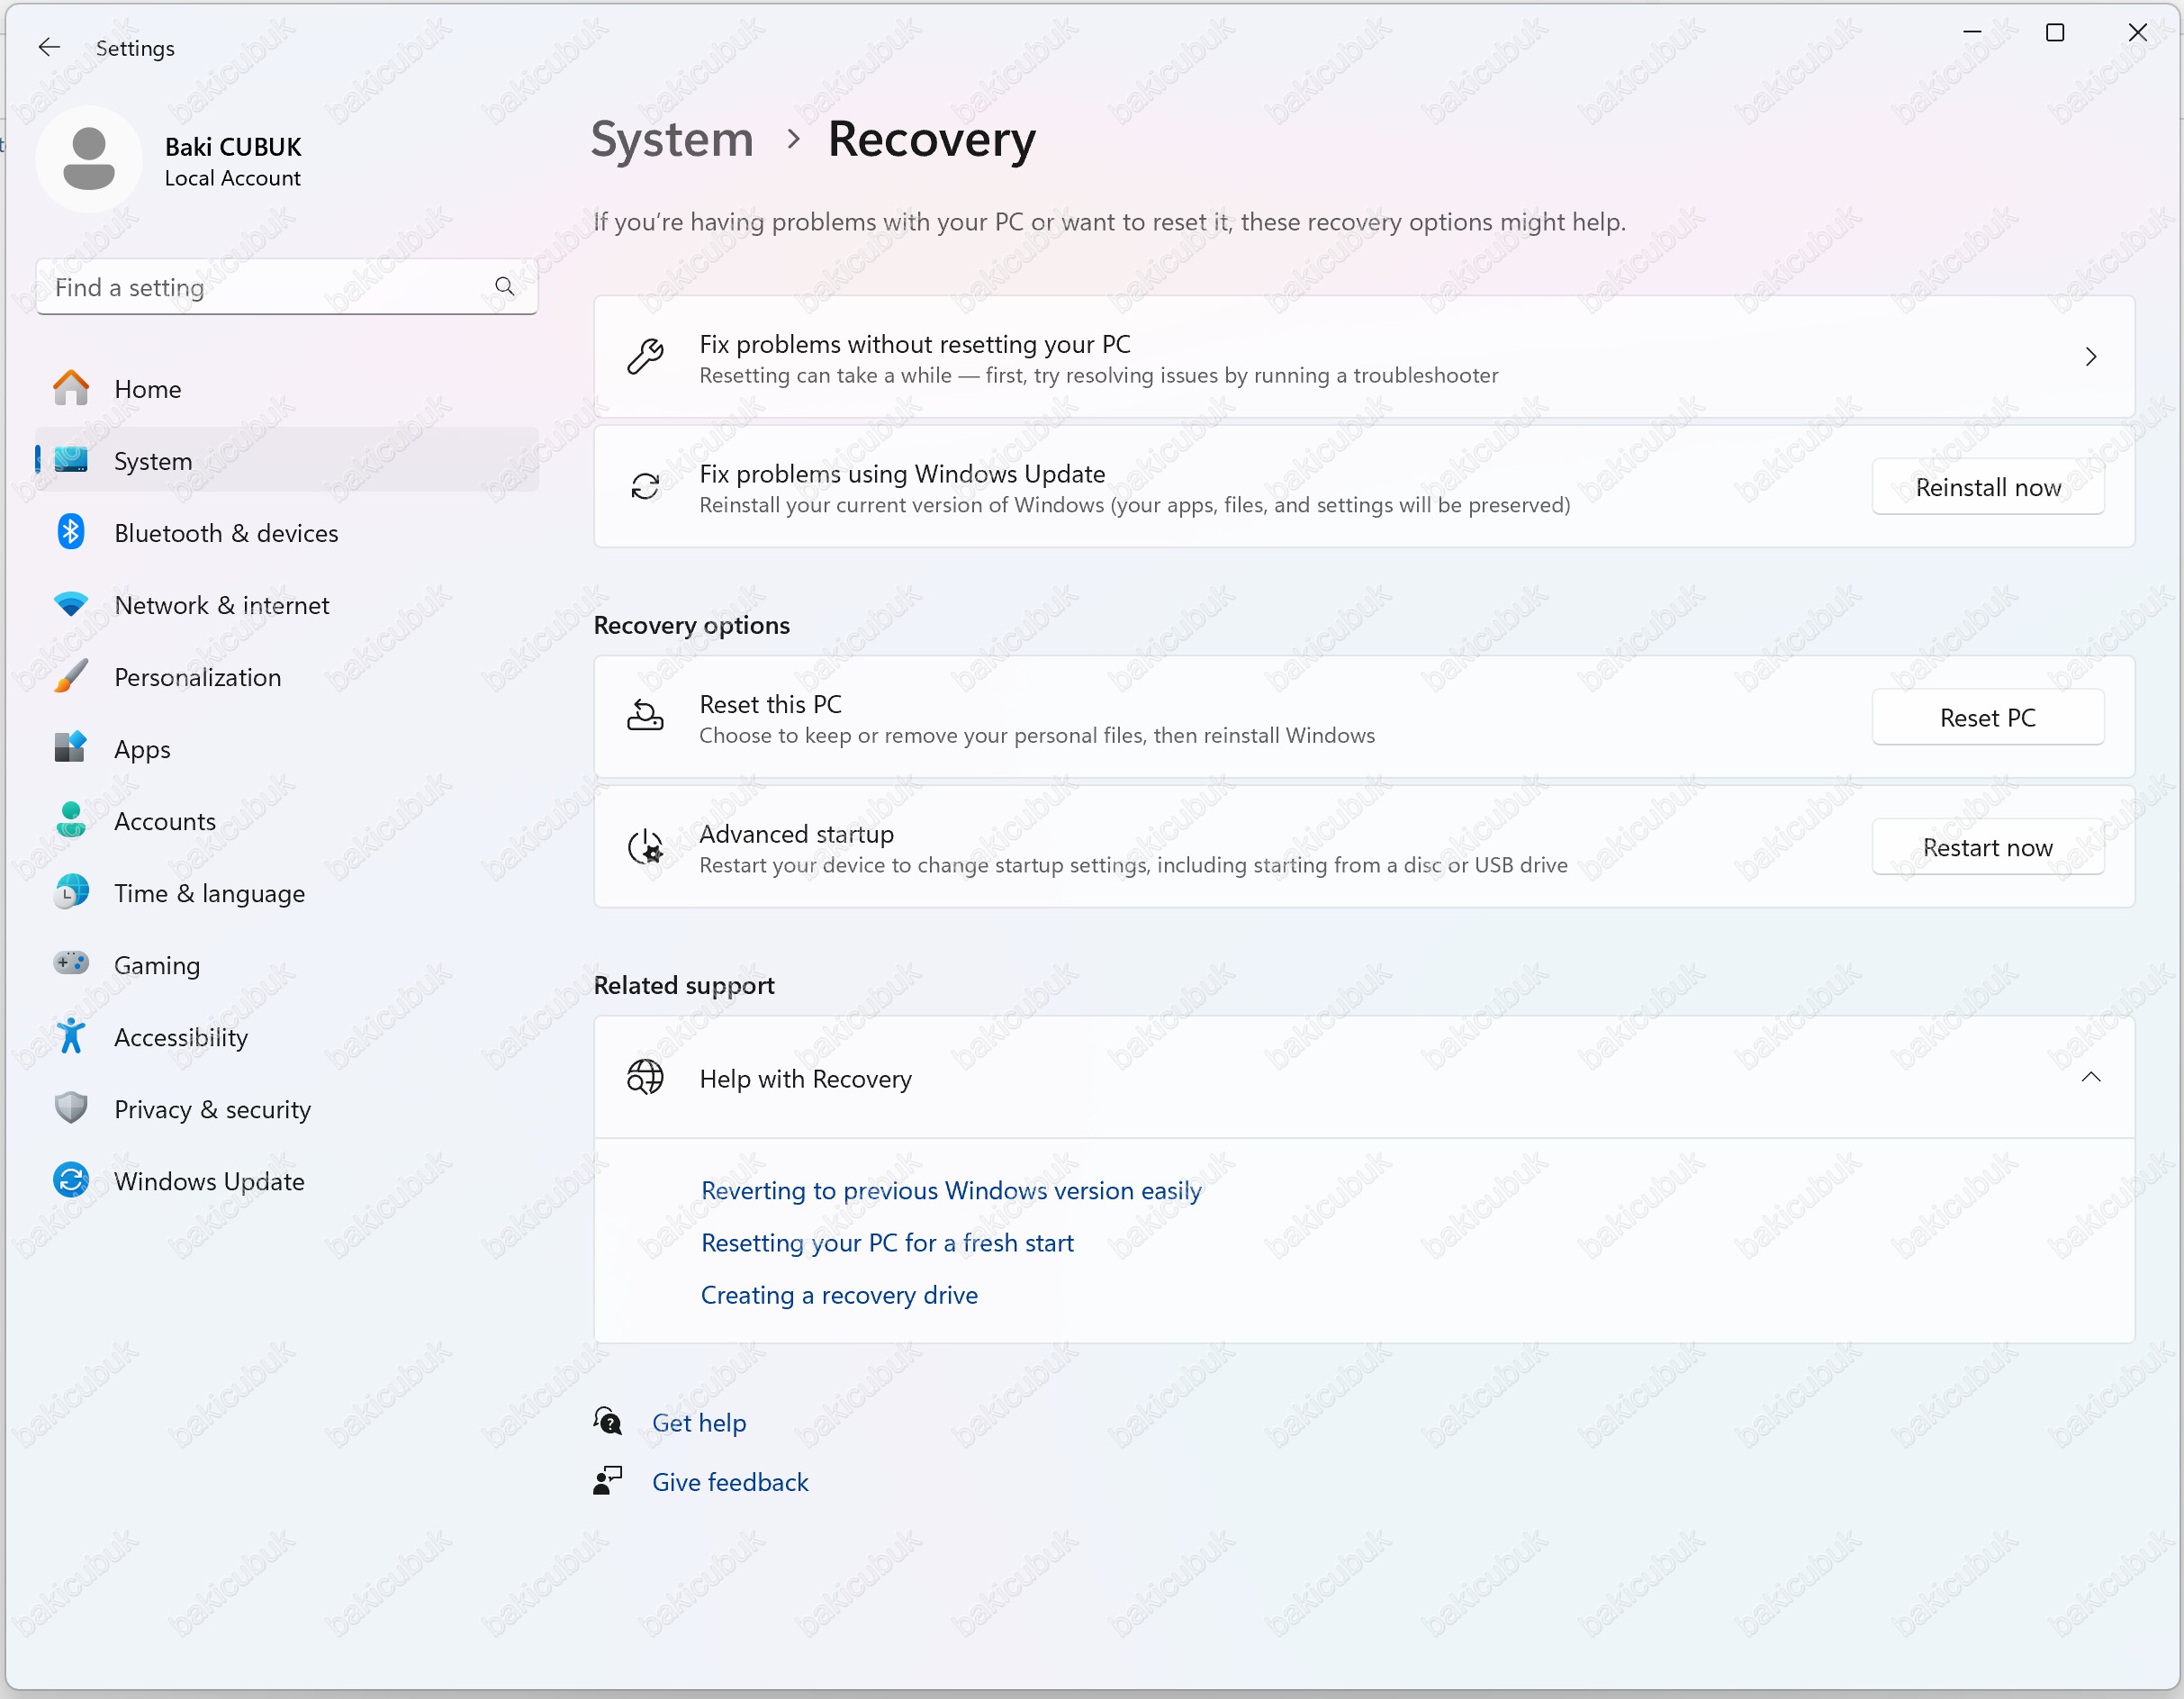Click Reinstall now button
The width and height of the screenshot is (2184, 1699).
click(1987, 487)
